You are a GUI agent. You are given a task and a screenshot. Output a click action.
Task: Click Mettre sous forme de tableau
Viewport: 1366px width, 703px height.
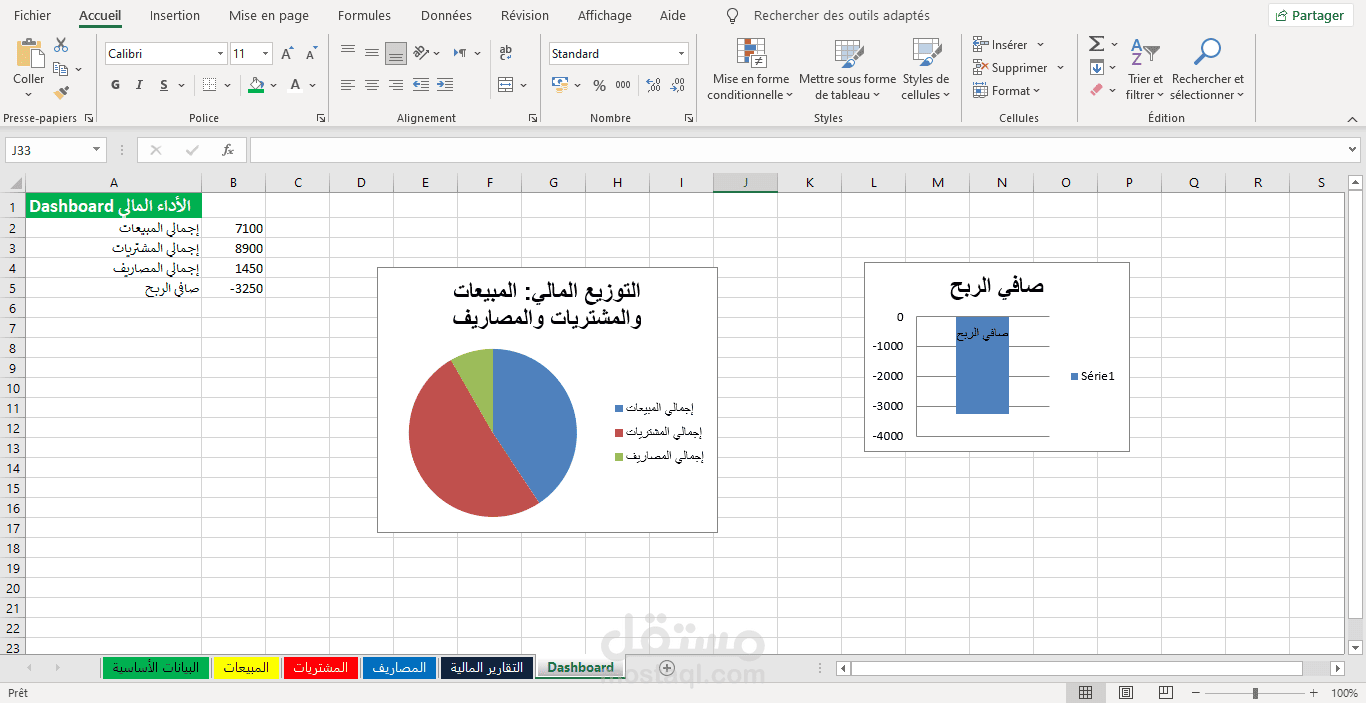click(847, 70)
